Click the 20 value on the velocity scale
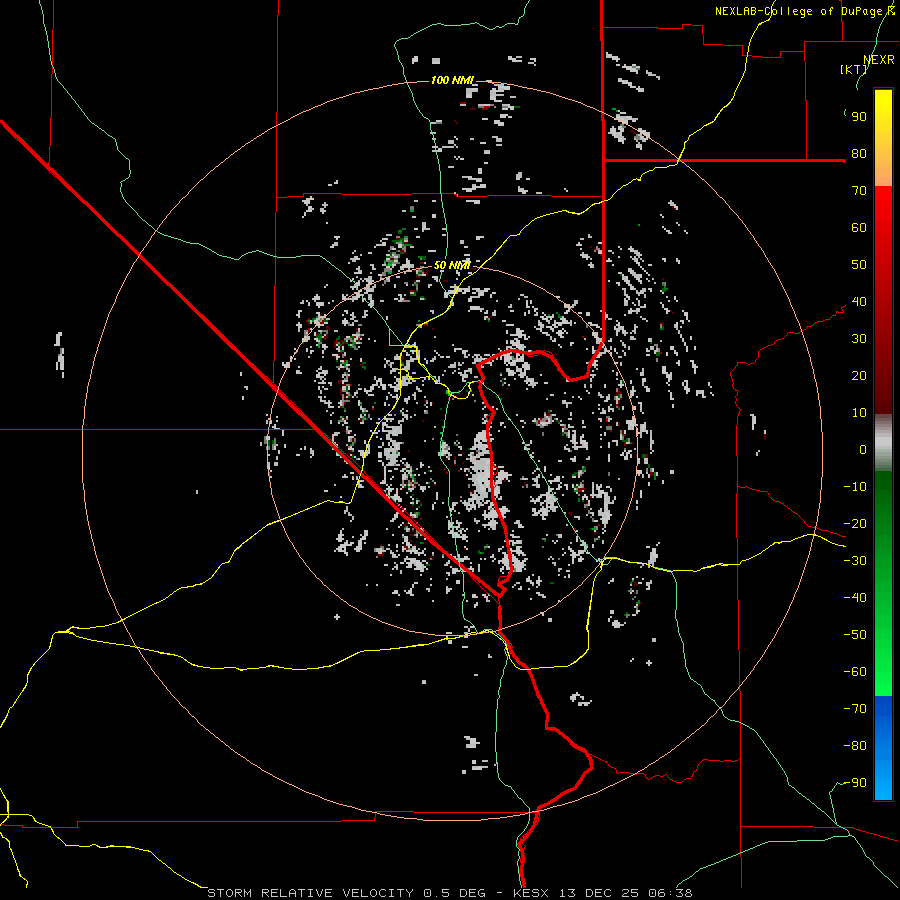The height and width of the screenshot is (900, 900). pos(859,376)
